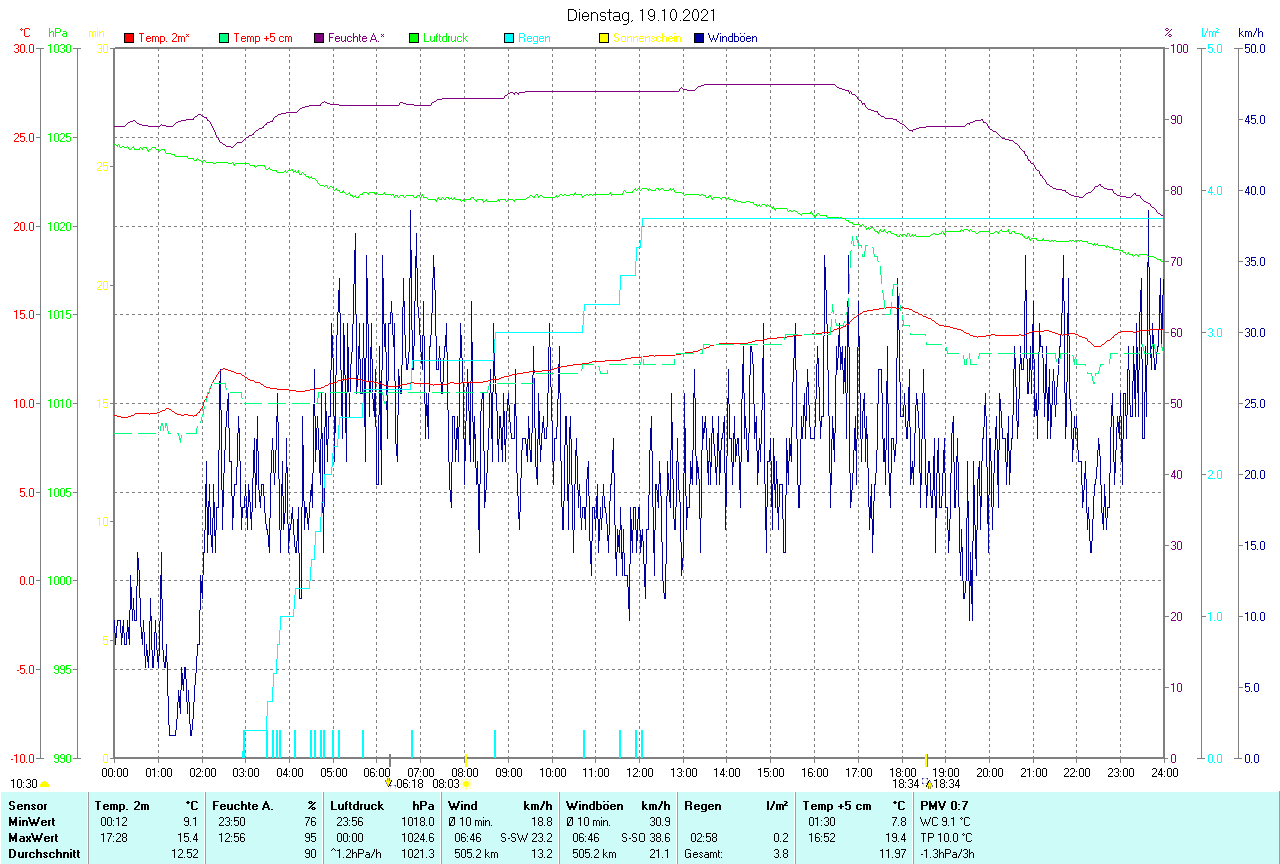1280x864 pixels.
Task: Click the Temp. 2m table column header
Action: (x=122, y=805)
